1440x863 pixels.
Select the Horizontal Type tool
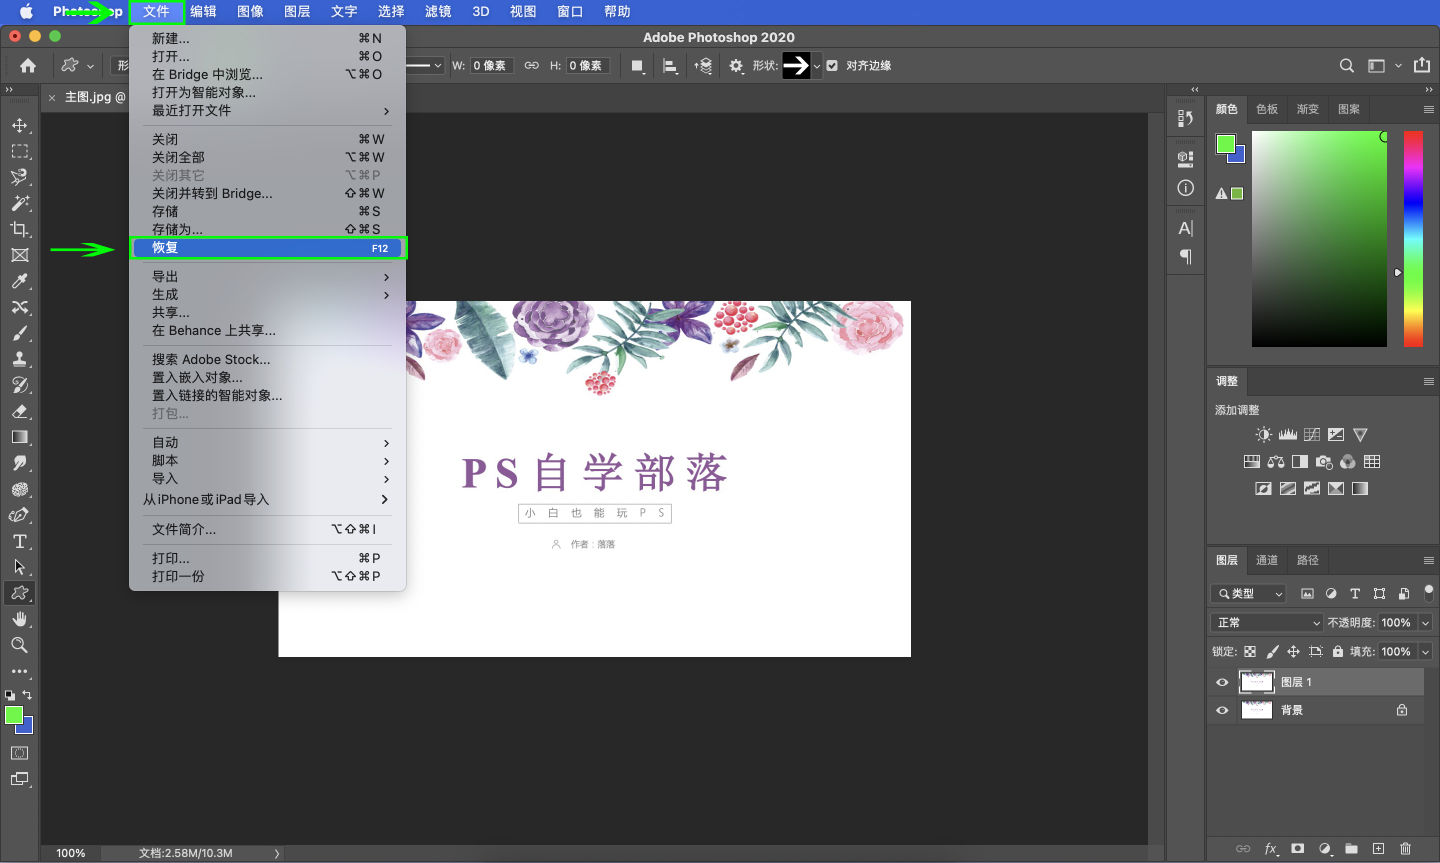(x=22, y=539)
